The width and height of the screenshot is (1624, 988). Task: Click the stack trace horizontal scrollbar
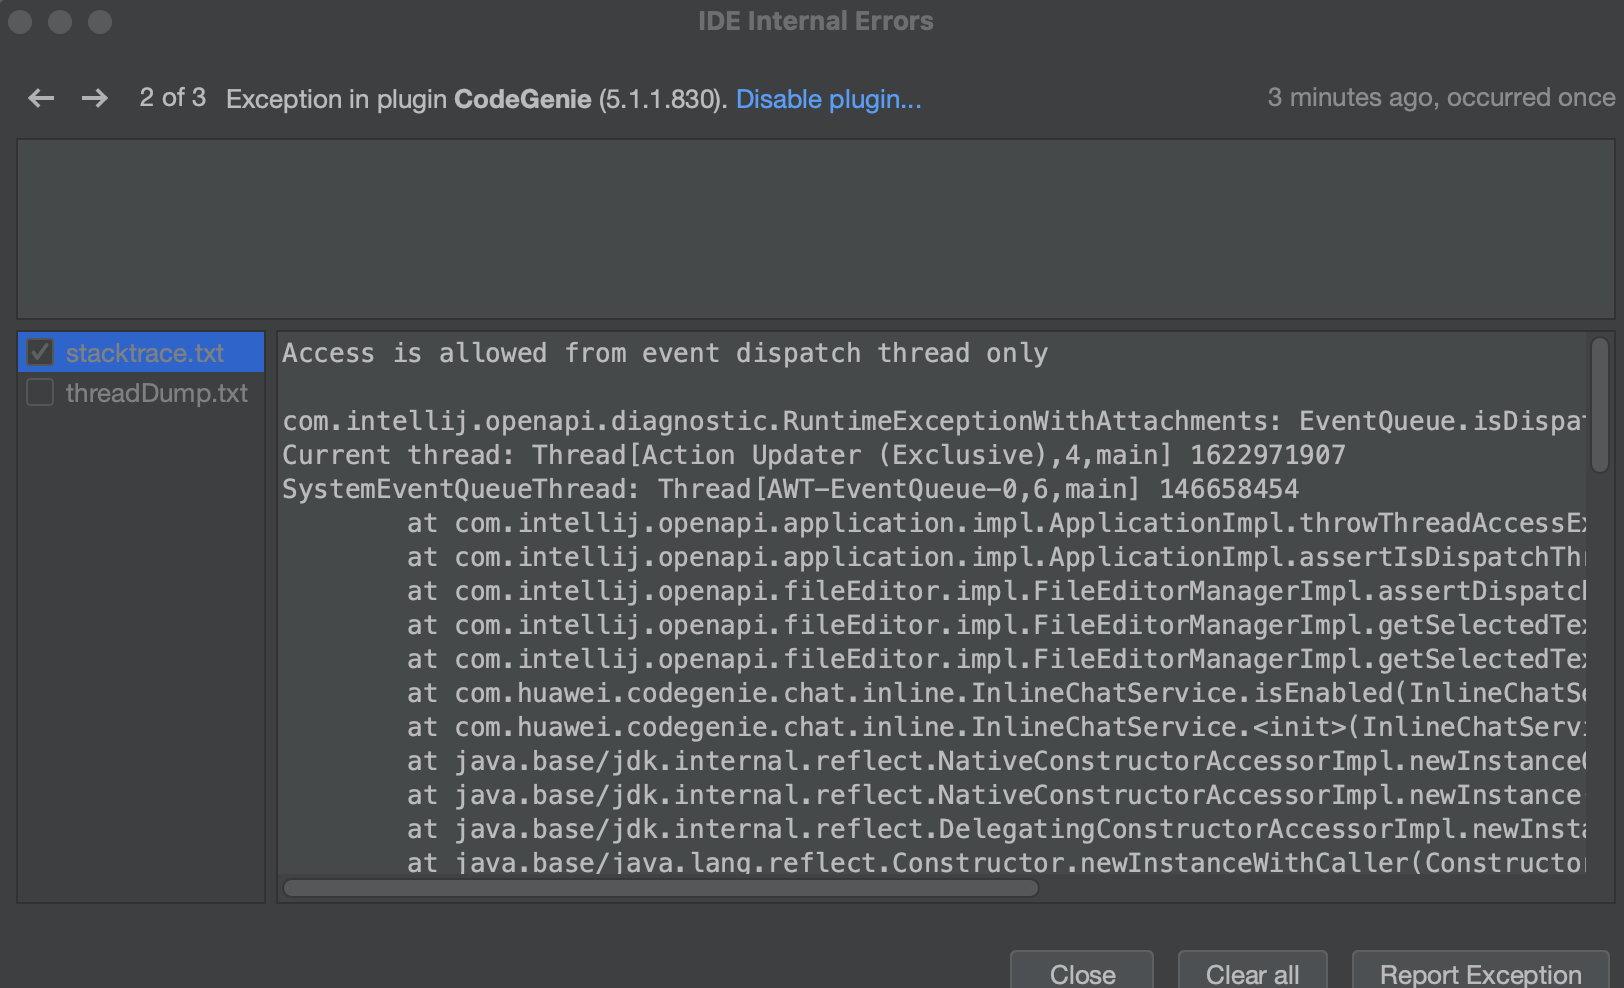tap(661, 888)
